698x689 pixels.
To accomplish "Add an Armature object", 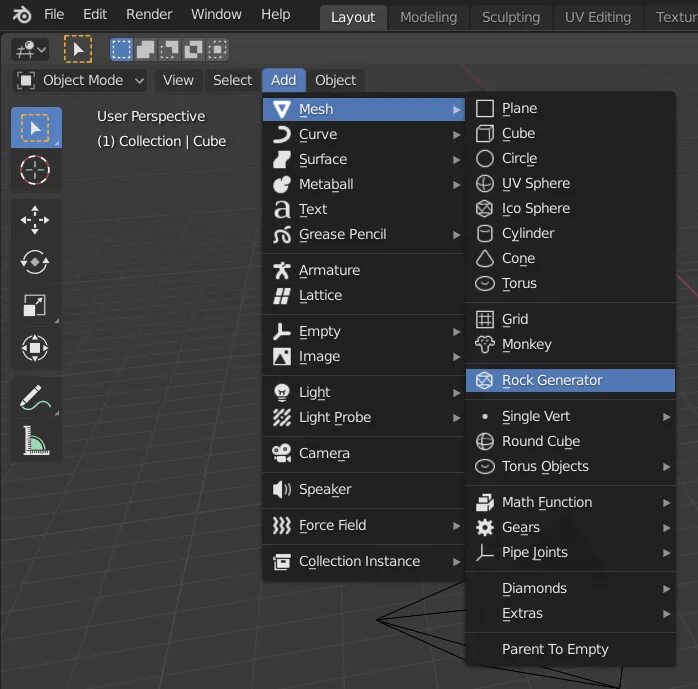I will (364, 270).
